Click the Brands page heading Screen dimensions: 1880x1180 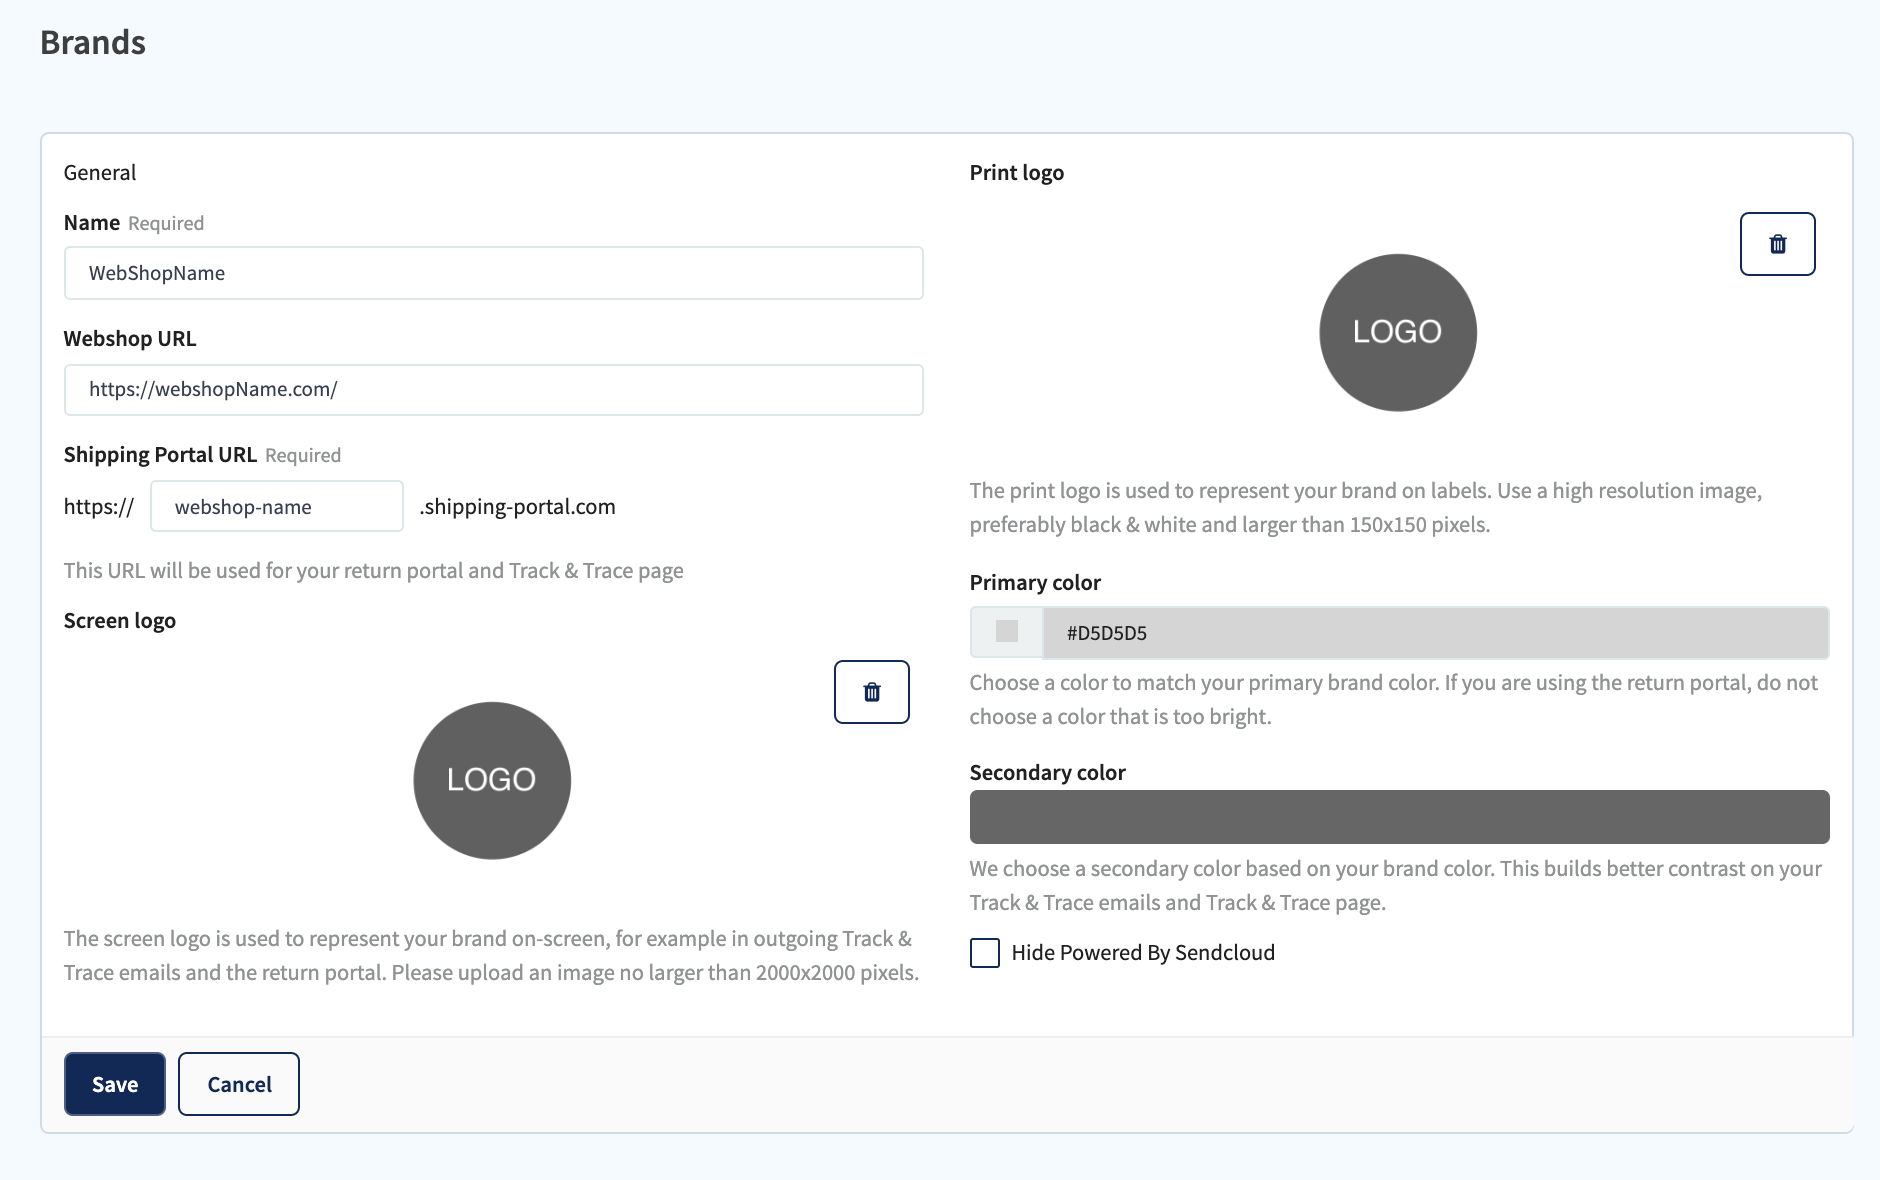[93, 42]
